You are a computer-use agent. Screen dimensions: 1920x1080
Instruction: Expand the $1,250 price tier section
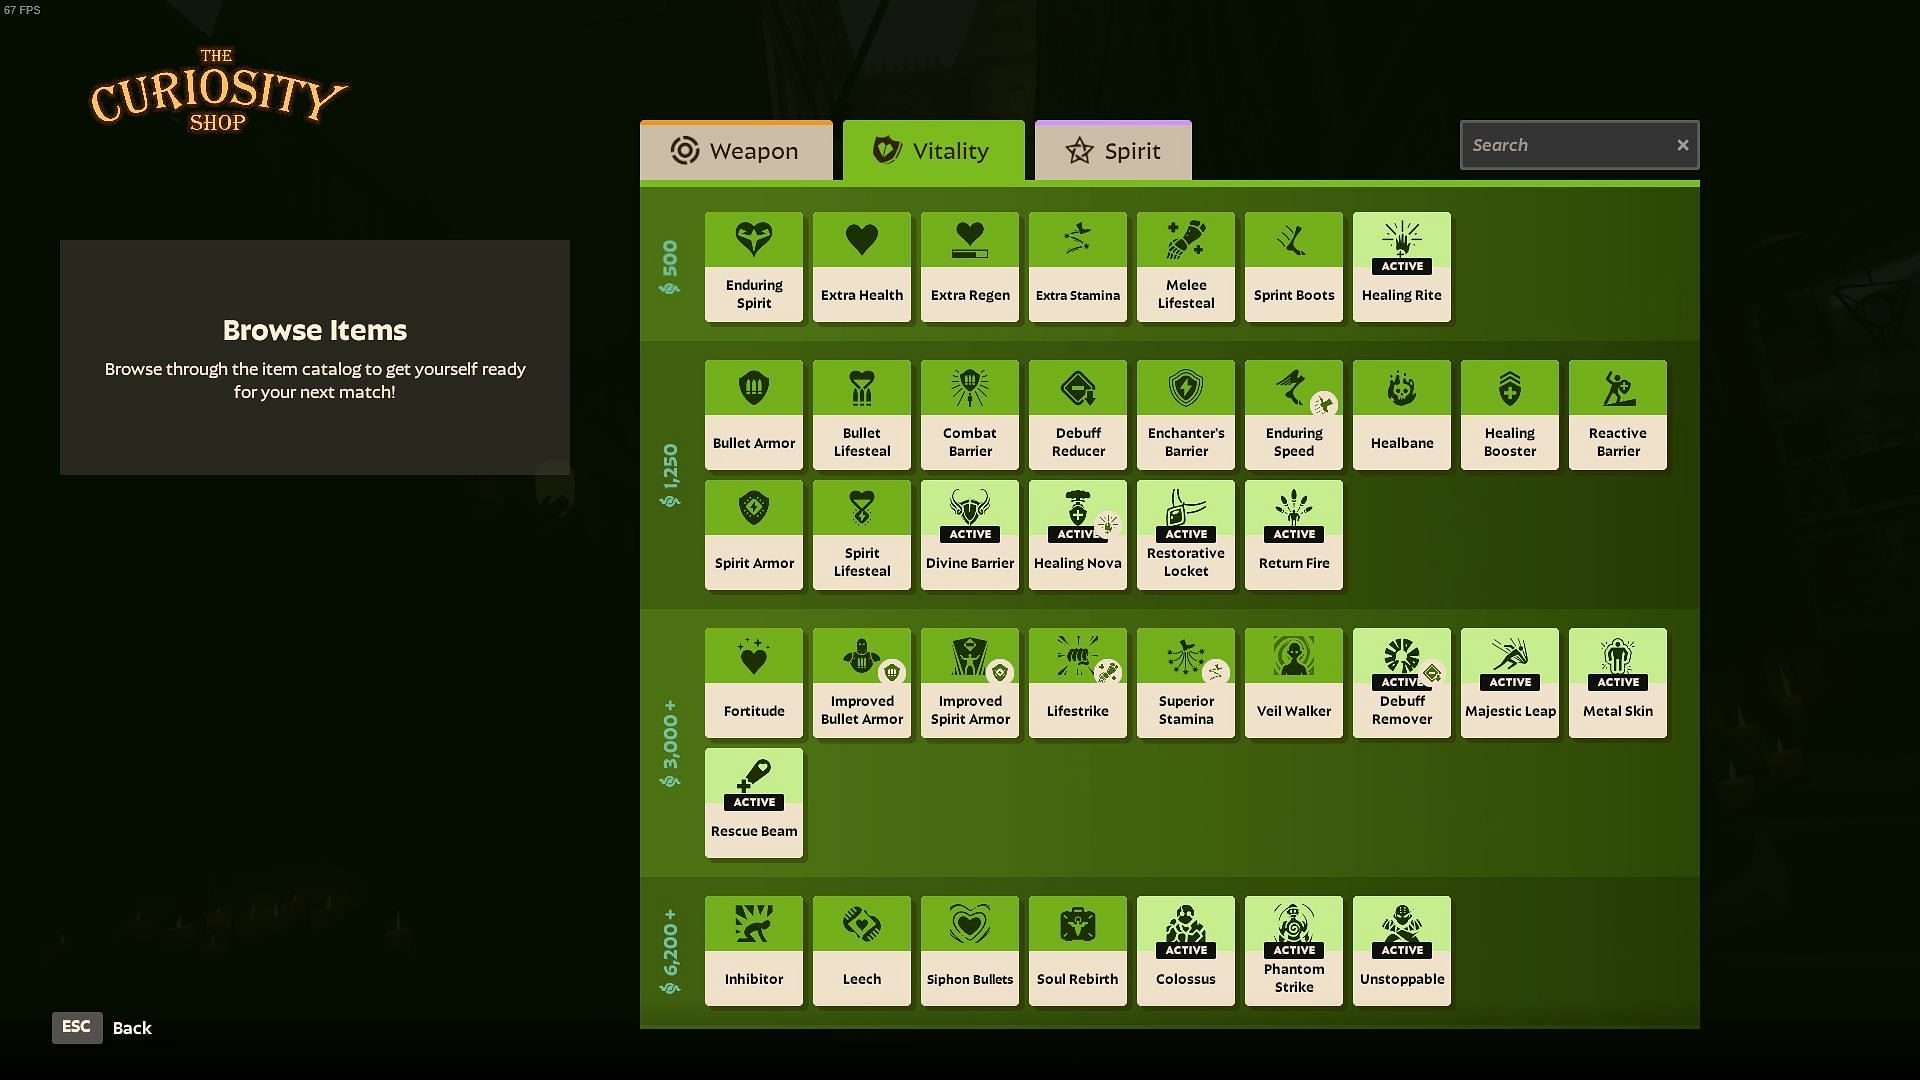[671, 475]
